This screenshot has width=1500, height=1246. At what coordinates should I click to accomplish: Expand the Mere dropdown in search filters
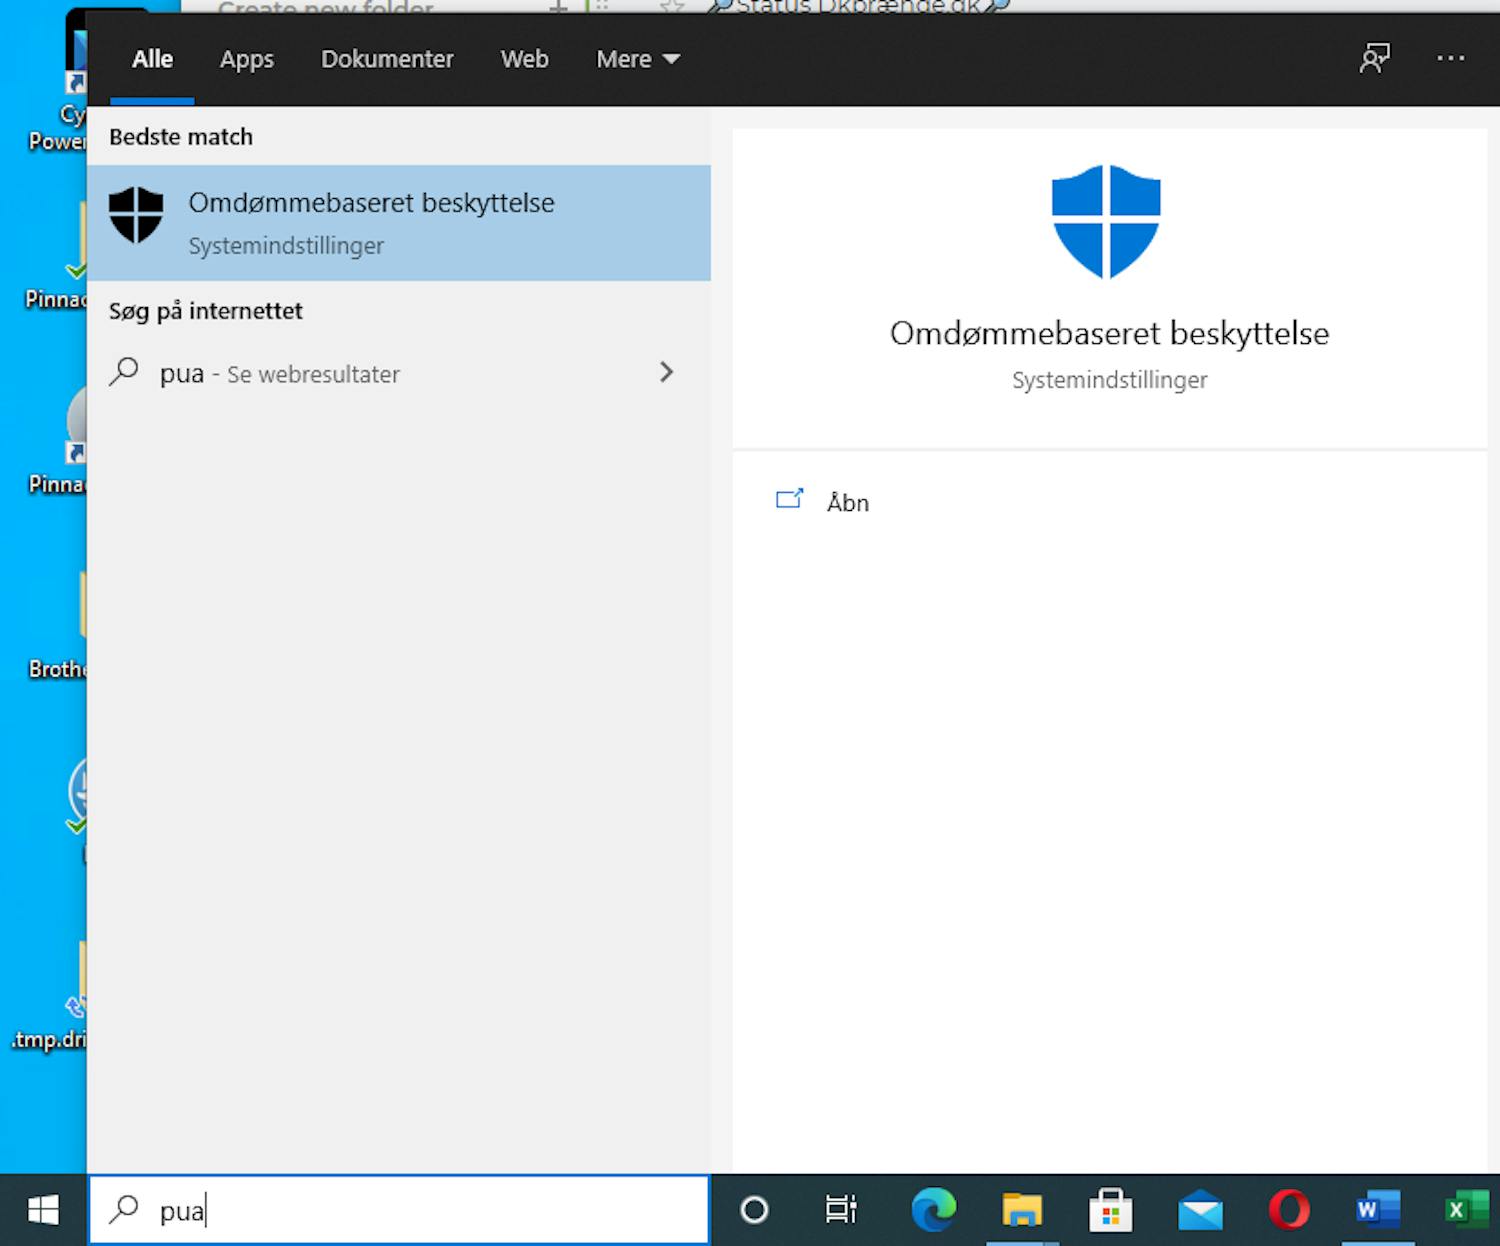(637, 58)
